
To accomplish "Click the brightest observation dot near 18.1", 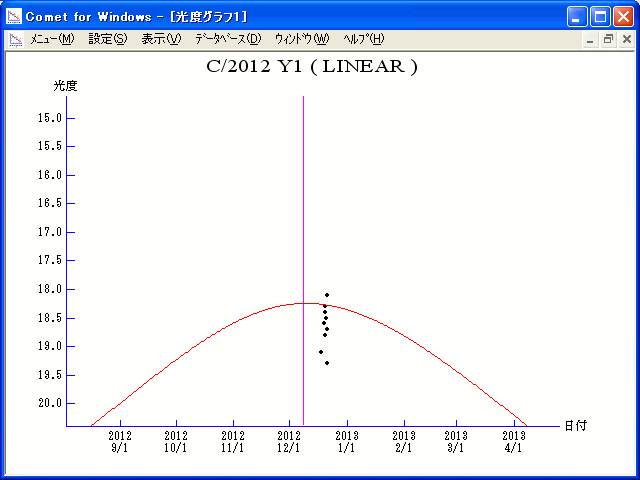I will [327, 295].
